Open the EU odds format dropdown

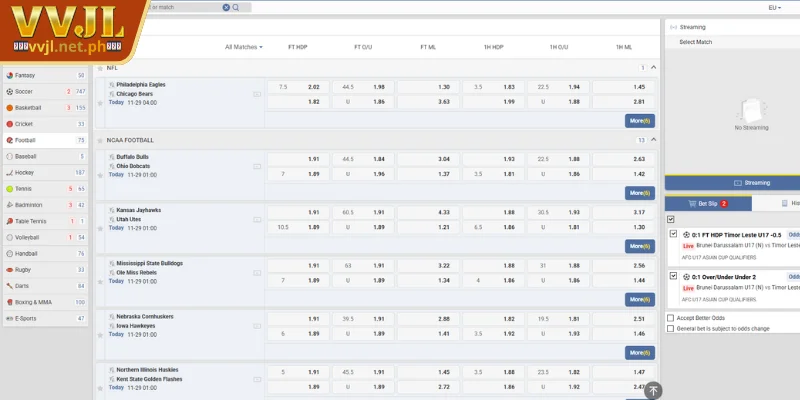tap(774, 8)
